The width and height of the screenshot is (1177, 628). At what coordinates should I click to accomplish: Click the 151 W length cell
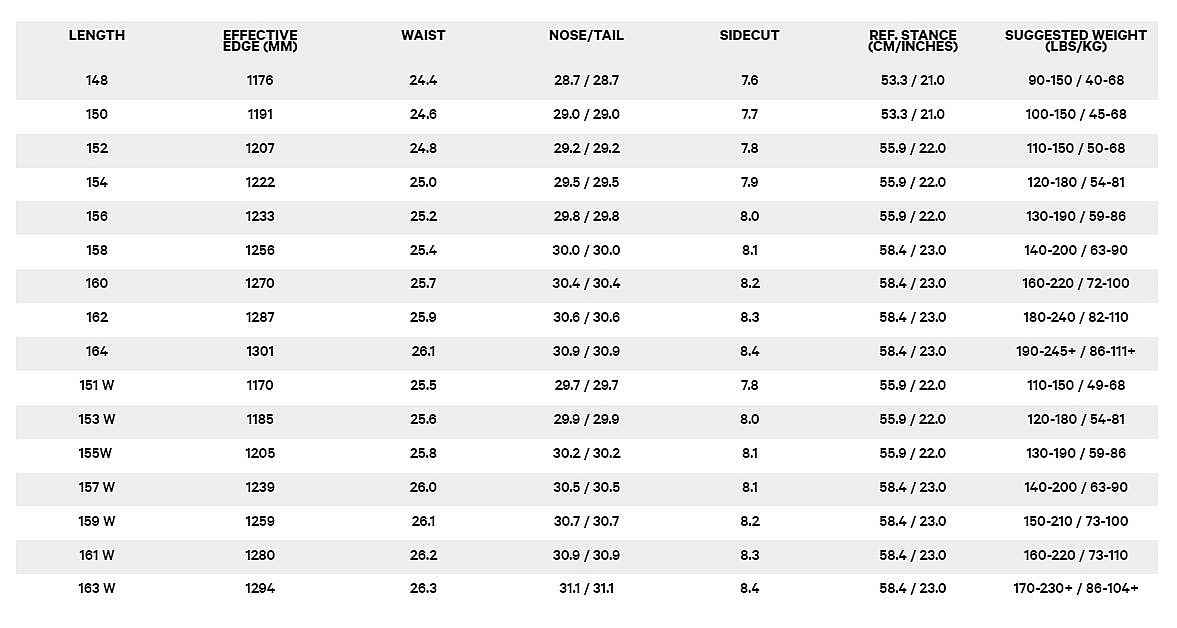[x=97, y=386]
